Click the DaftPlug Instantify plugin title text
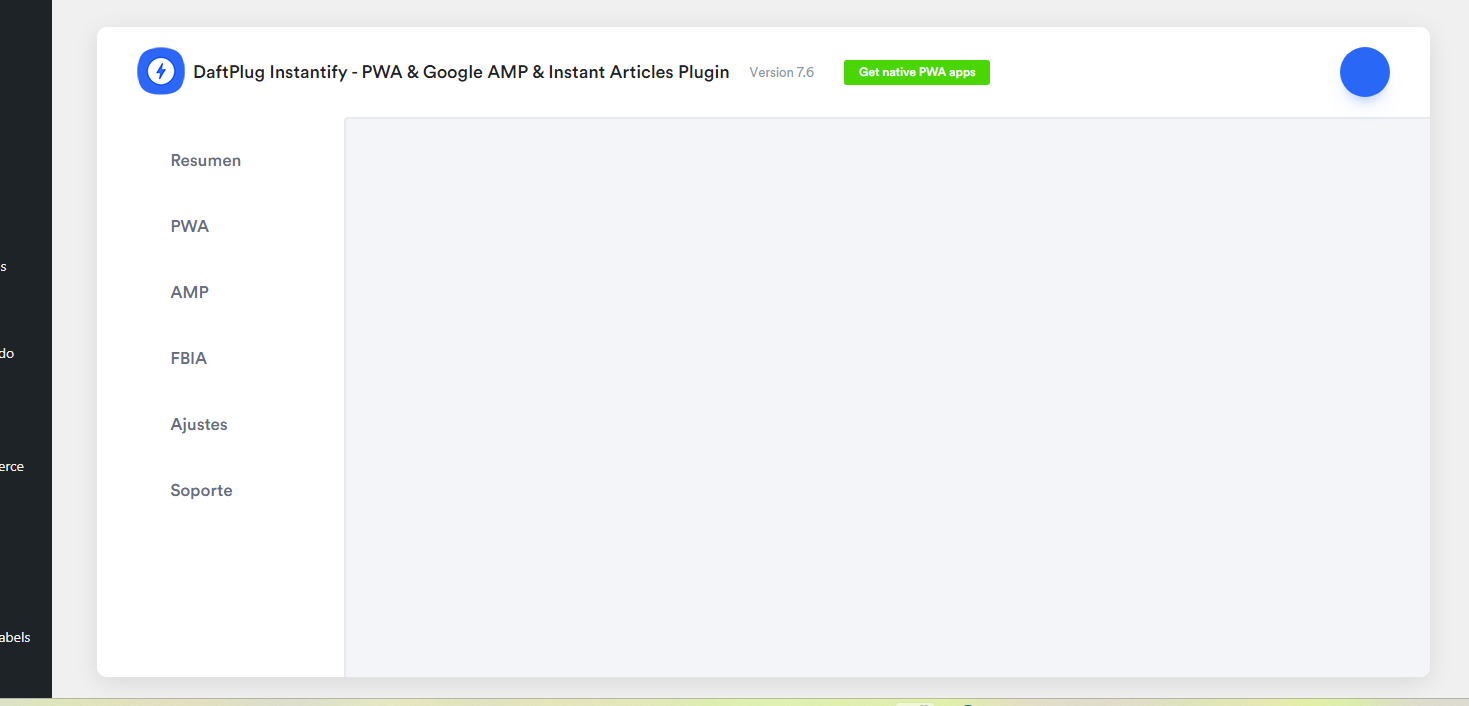The height and width of the screenshot is (706, 1469). (461, 72)
